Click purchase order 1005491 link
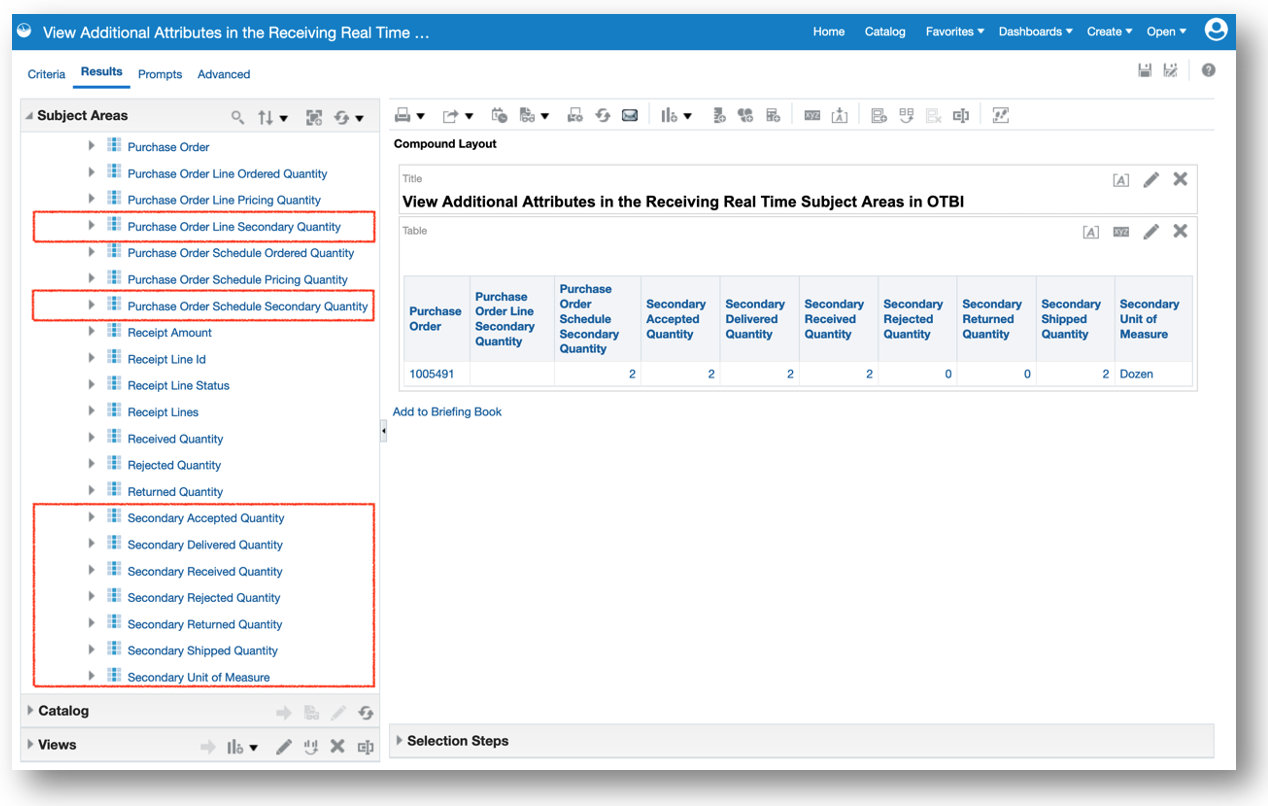The width and height of the screenshot is (1268, 806). pos(432,374)
